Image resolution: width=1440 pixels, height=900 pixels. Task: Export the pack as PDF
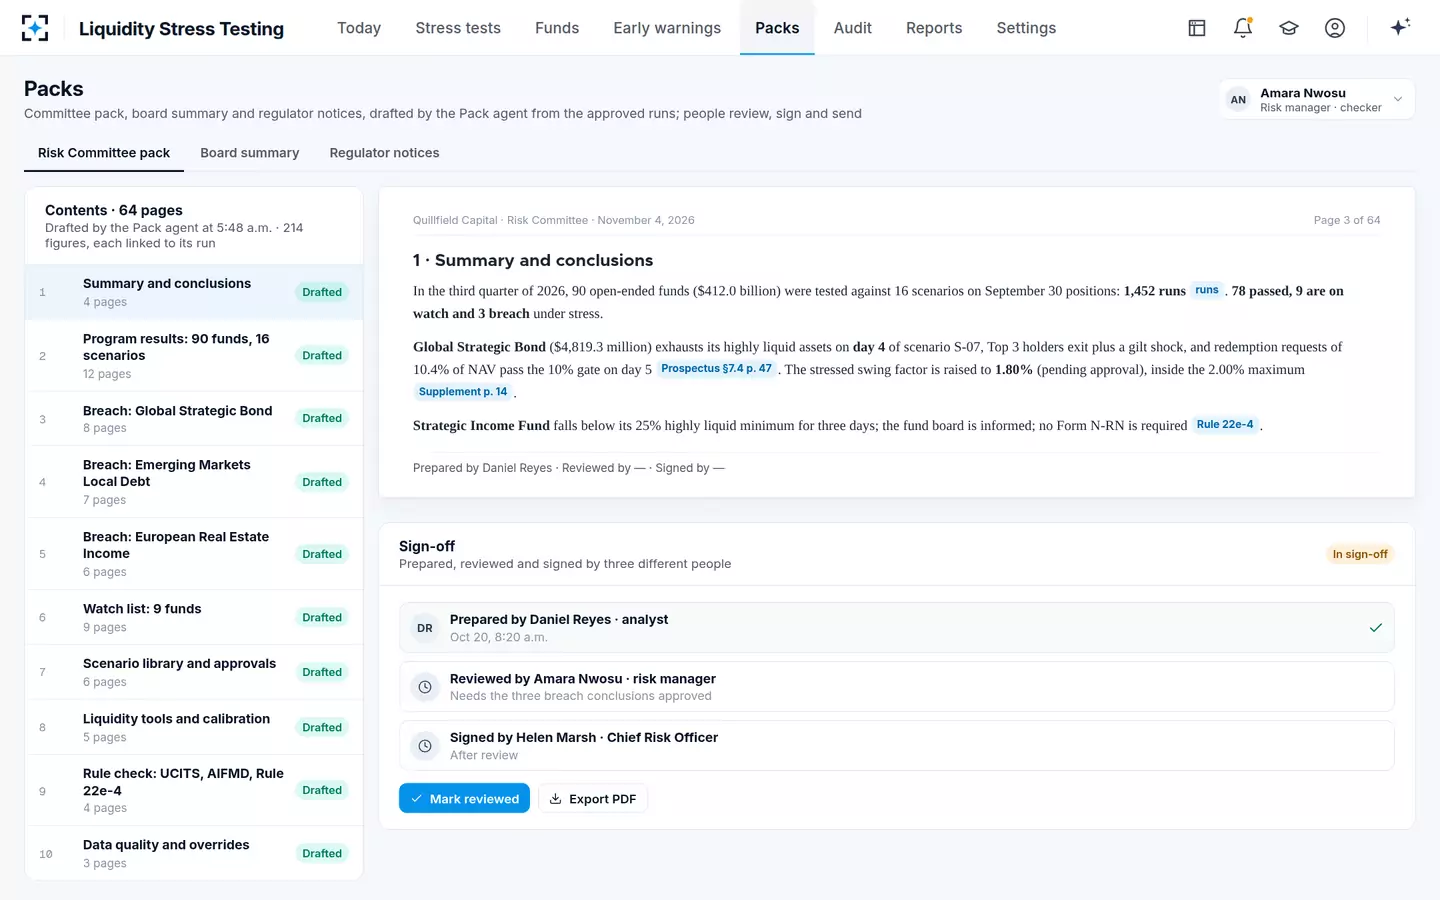[593, 799]
